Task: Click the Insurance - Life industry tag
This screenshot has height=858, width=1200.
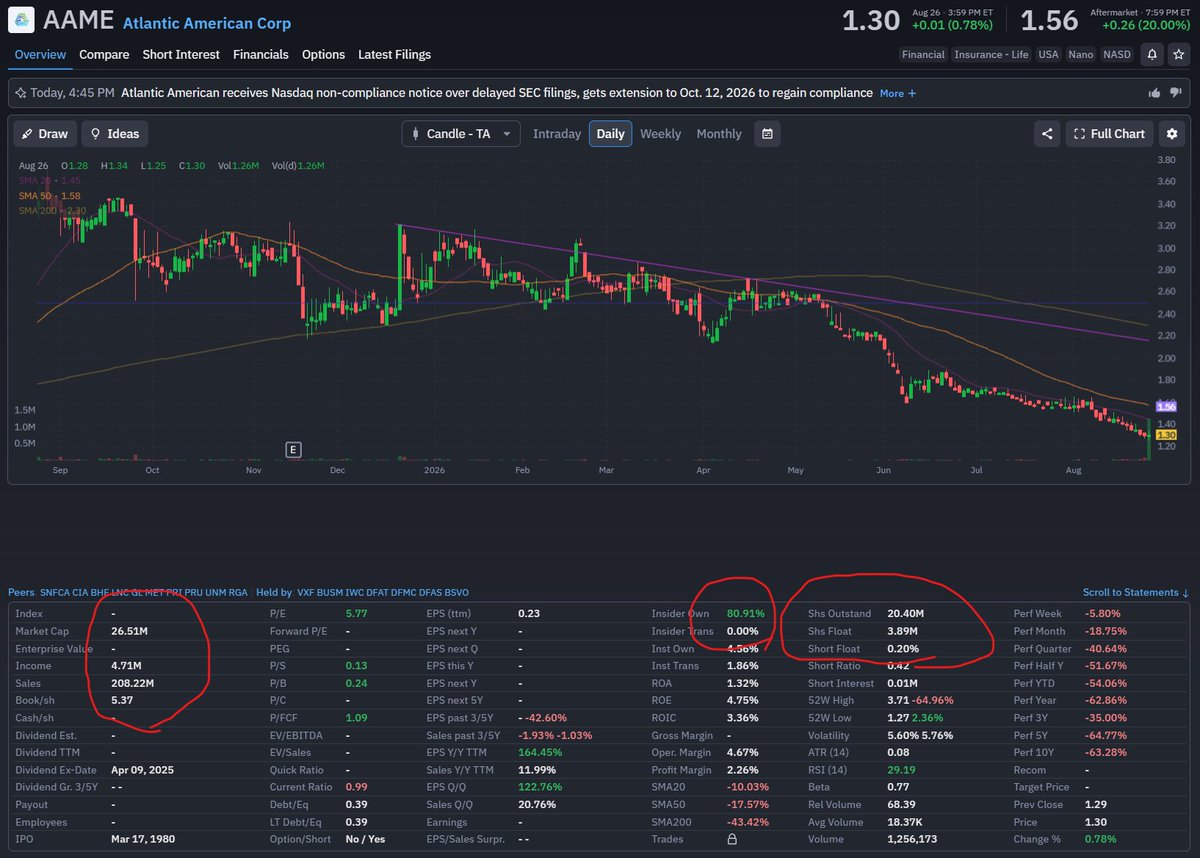Action: [x=991, y=55]
